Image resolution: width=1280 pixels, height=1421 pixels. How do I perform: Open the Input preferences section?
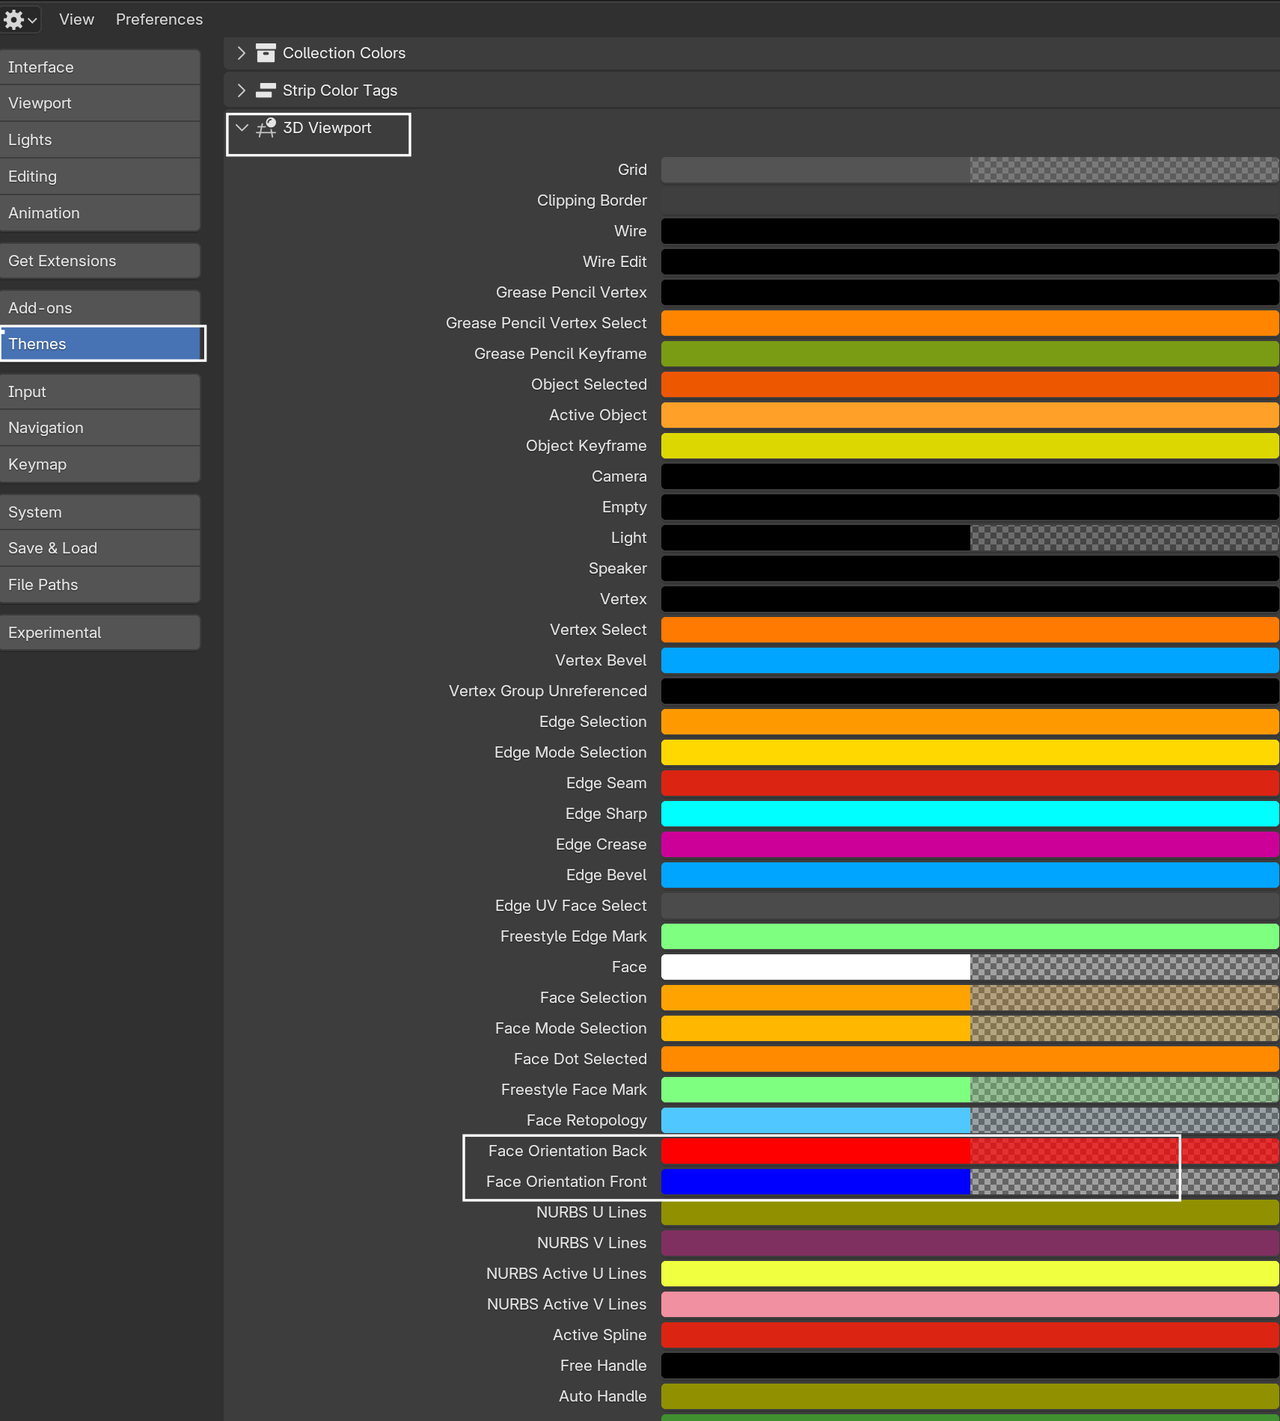(x=100, y=392)
